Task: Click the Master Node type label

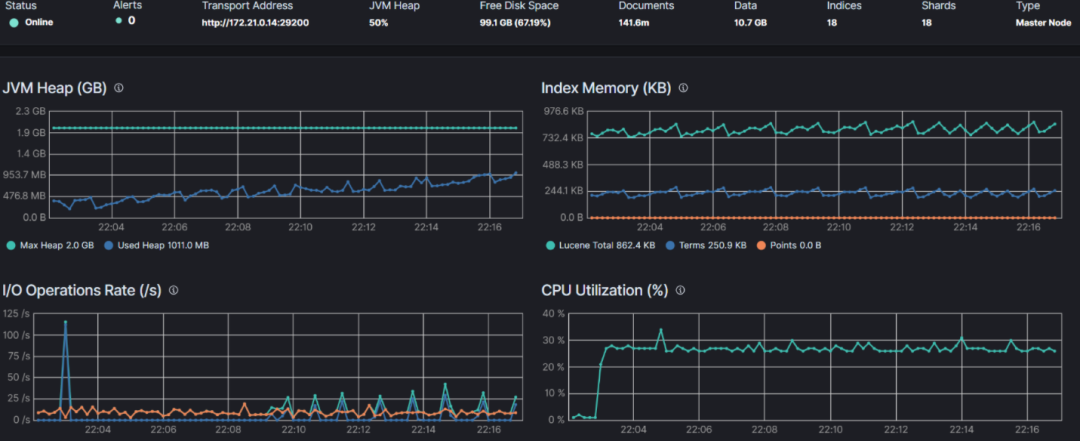Action: (1041, 22)
